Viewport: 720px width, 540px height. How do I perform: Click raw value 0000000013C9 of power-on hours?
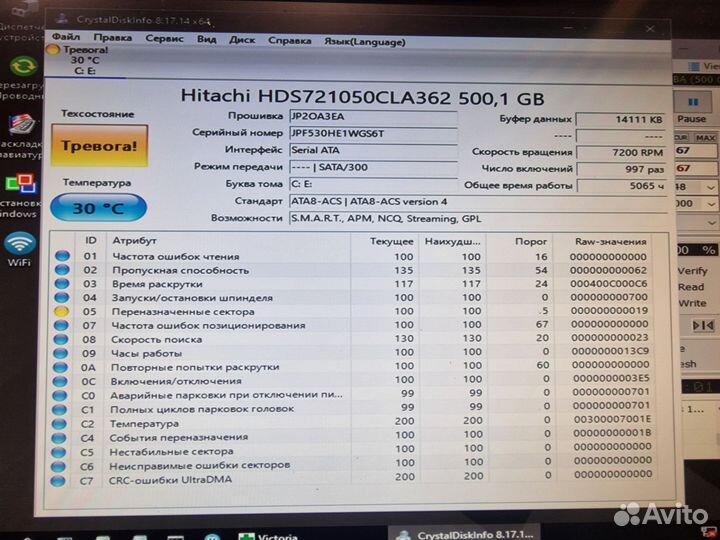[611, 351]
